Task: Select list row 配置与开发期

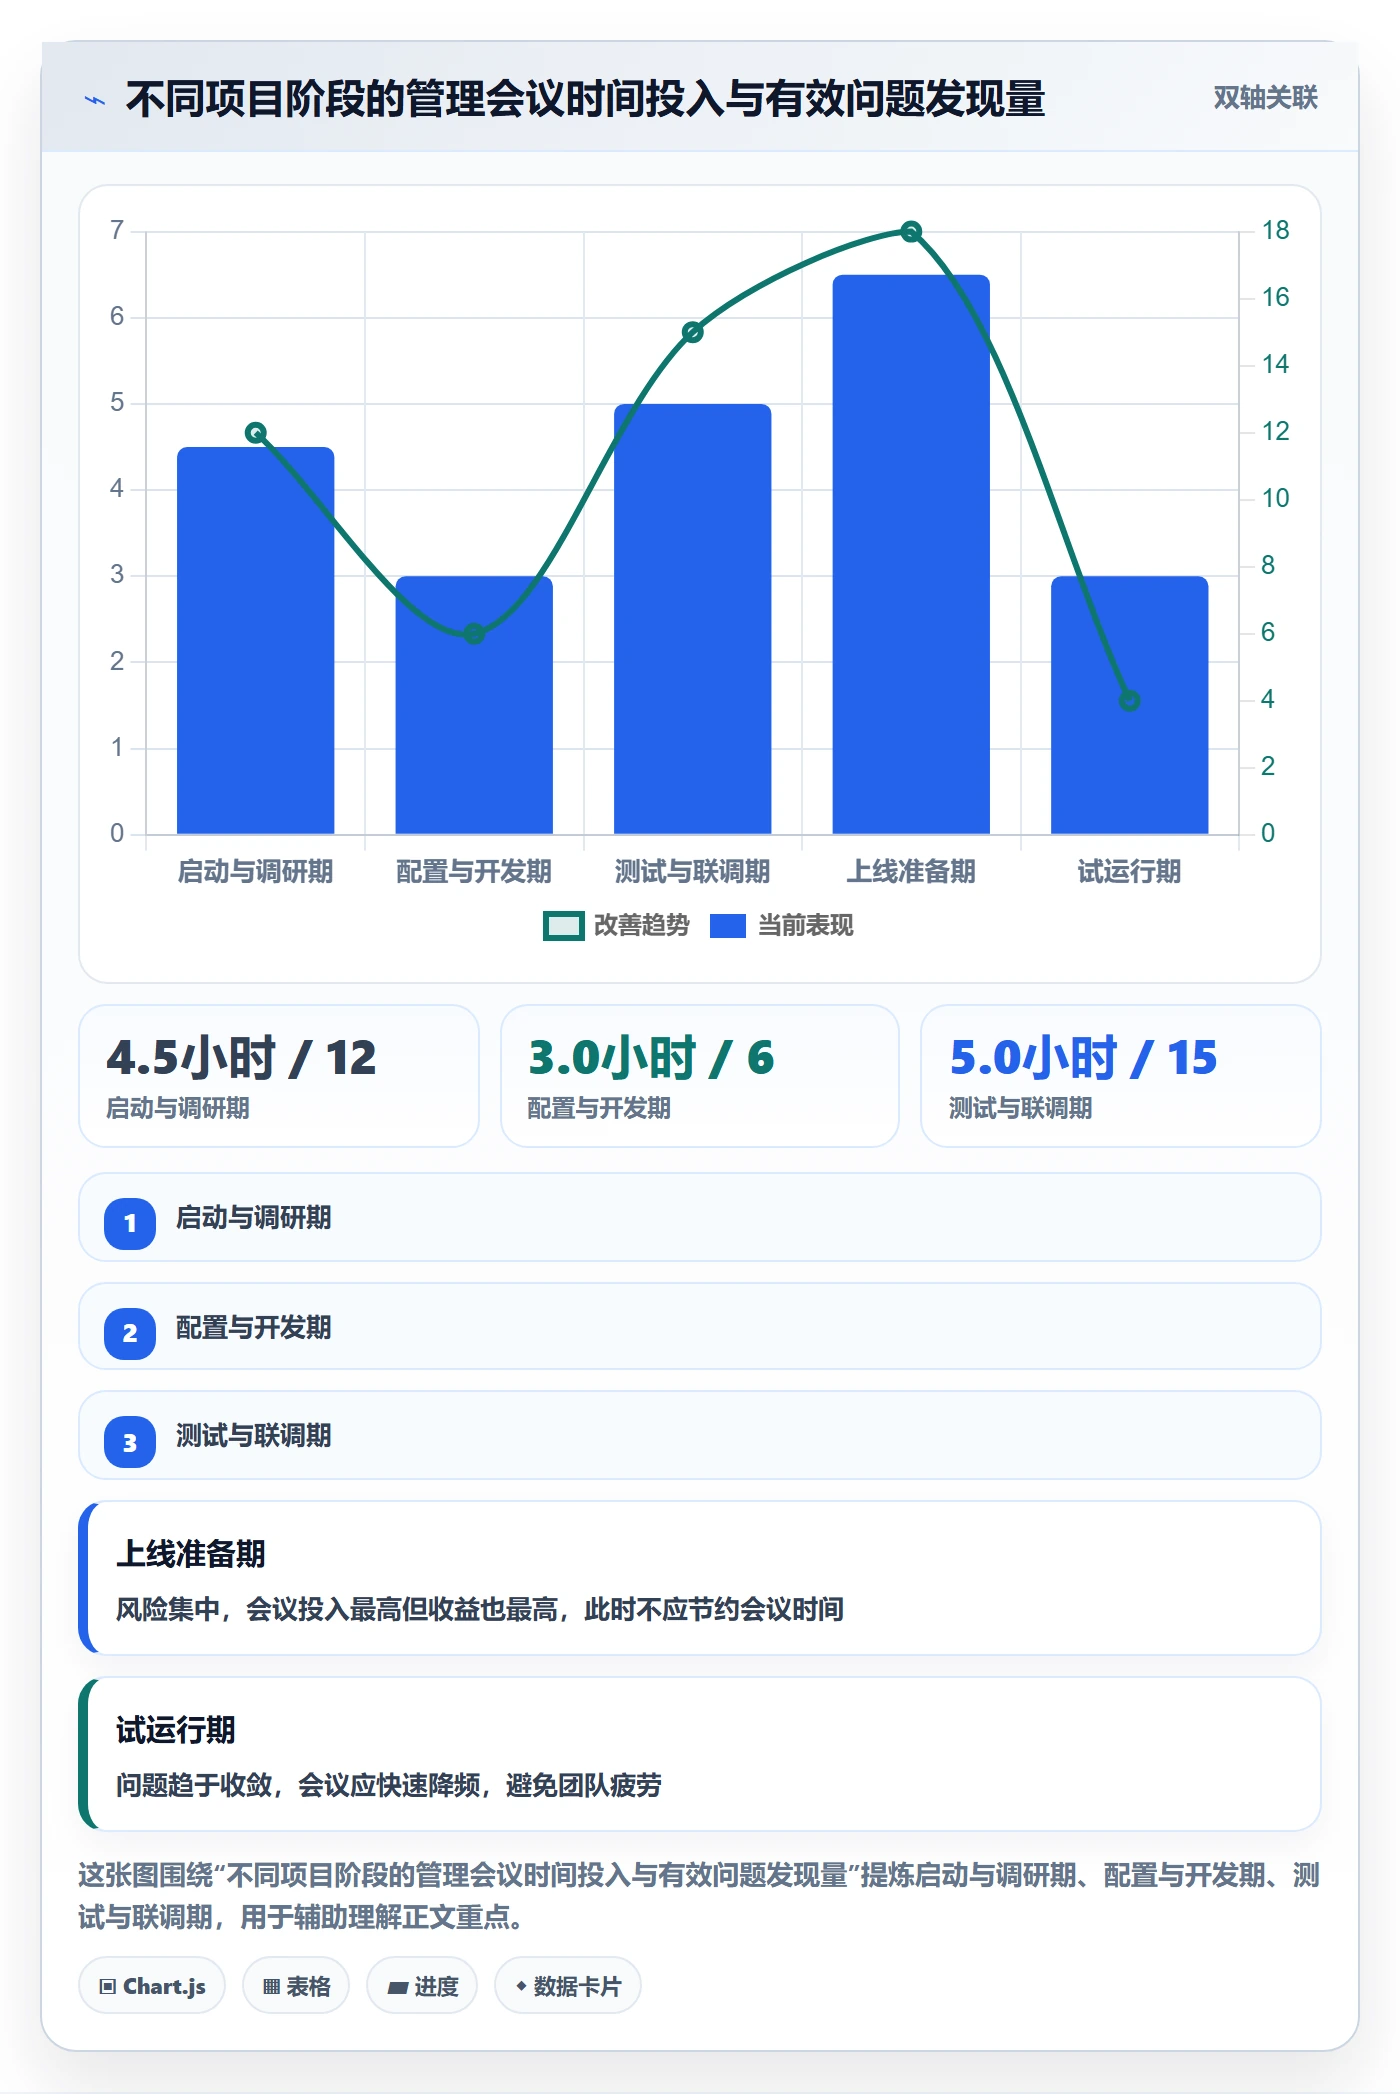Action: 700,1327
